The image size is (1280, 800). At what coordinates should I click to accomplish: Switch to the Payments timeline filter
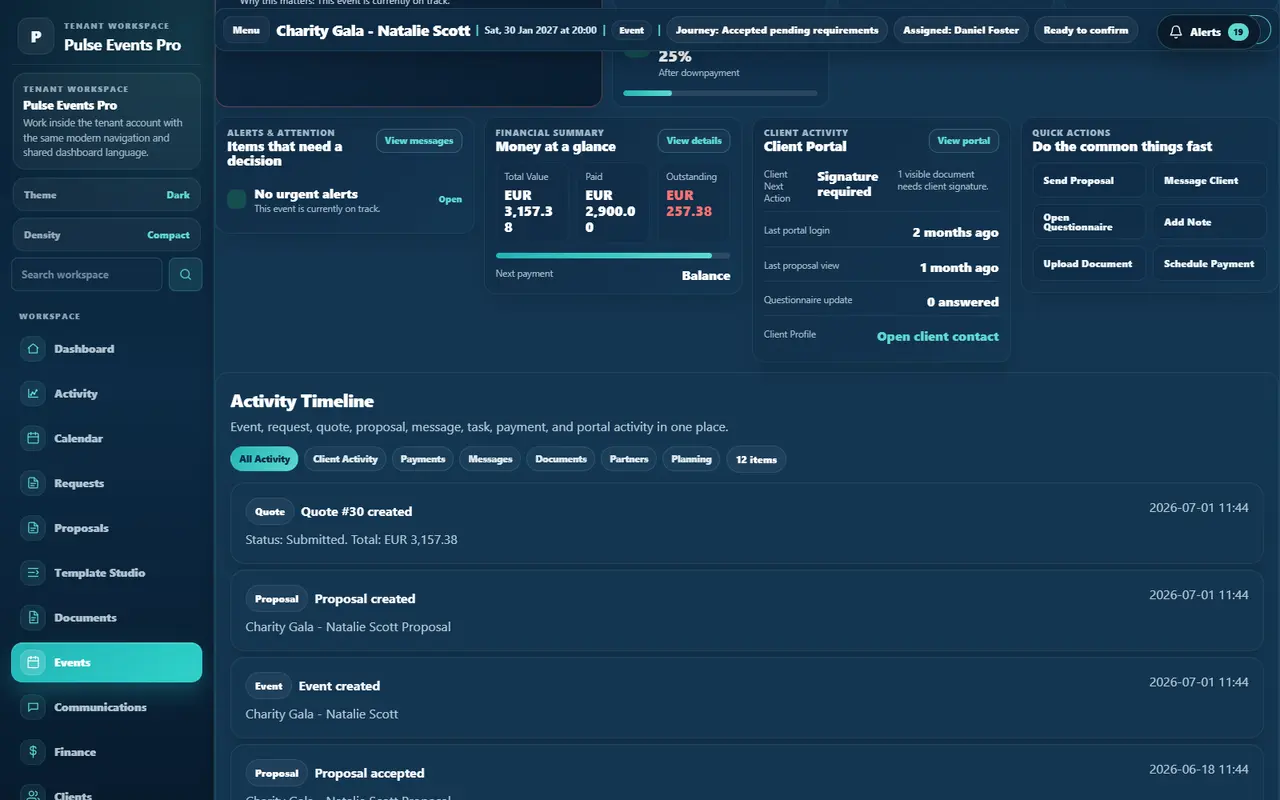pos(423,459)
